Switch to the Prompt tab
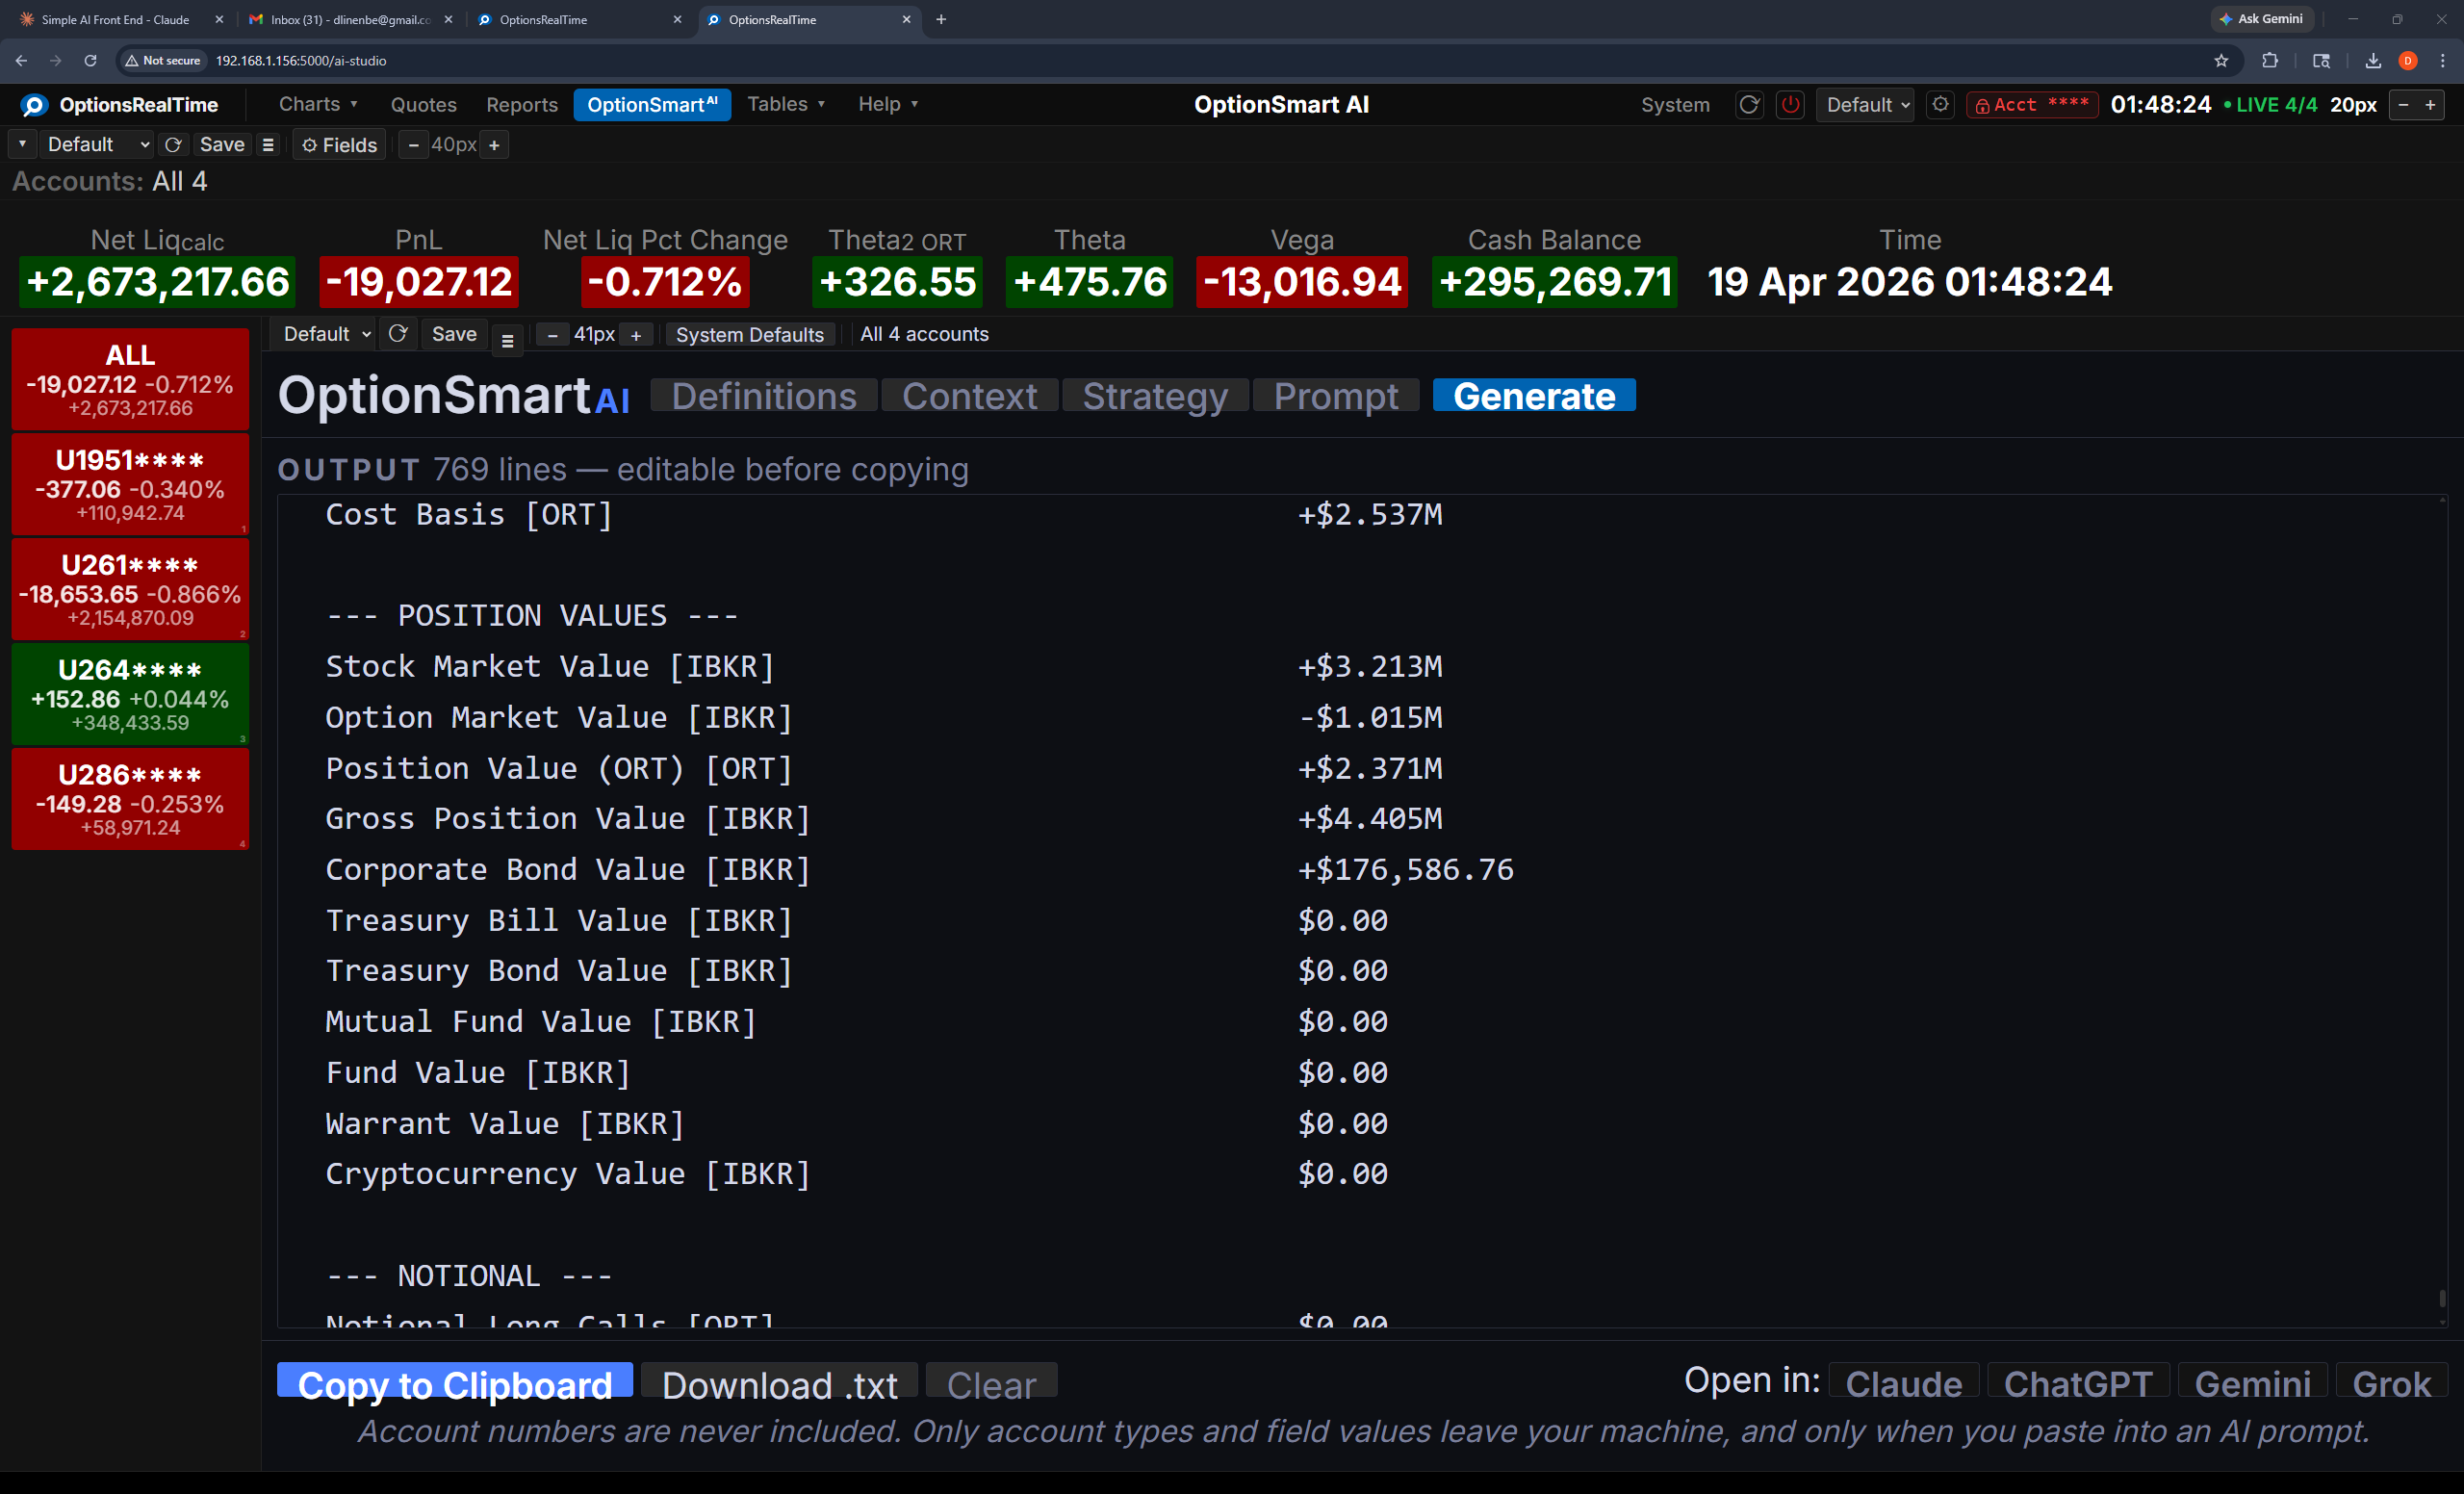Image resolution: width=2464 pixels, height=1494 pixels. coord(1336,396)
